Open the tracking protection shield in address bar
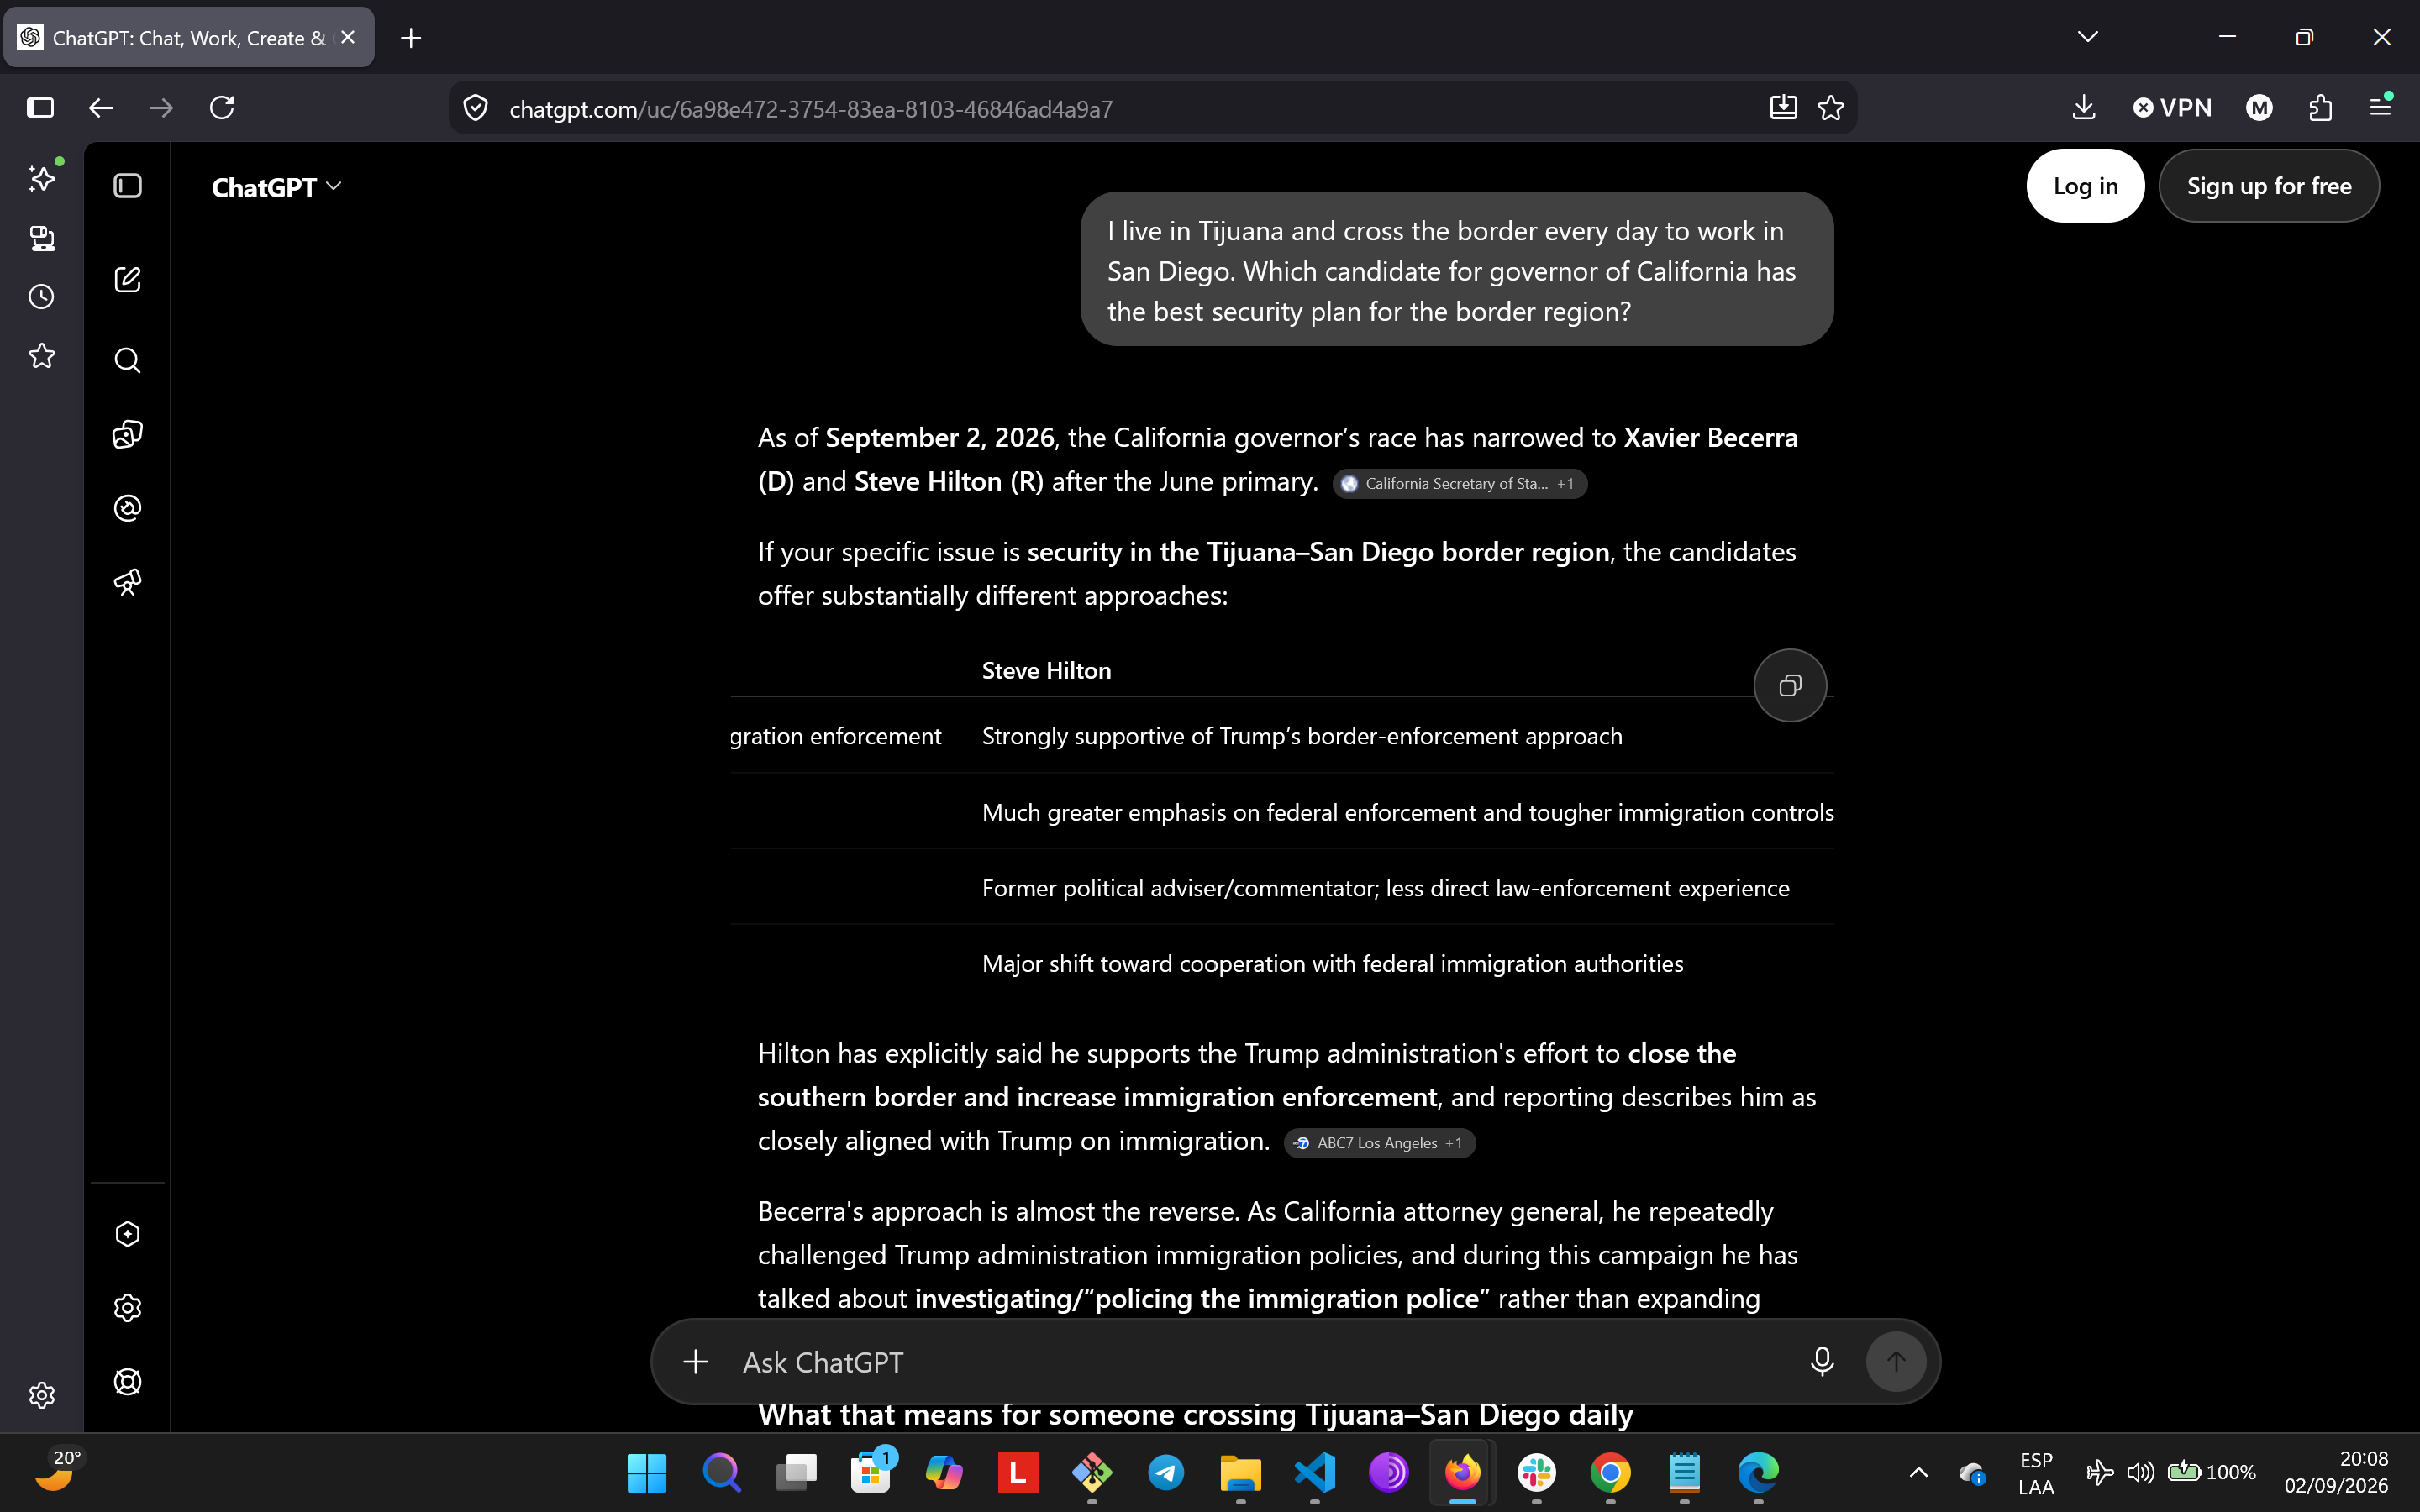This screenshot has height=1512, width=2420. pos(476,108)
